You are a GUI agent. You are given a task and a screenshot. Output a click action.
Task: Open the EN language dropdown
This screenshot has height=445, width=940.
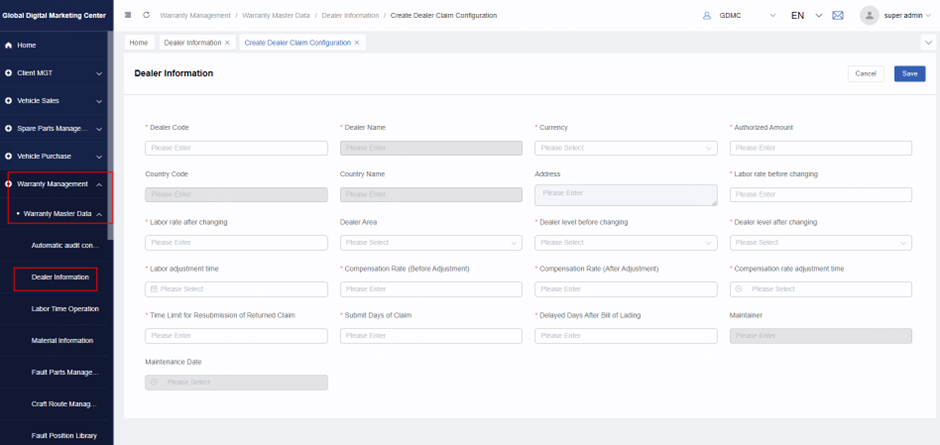(x=806, y=16)
